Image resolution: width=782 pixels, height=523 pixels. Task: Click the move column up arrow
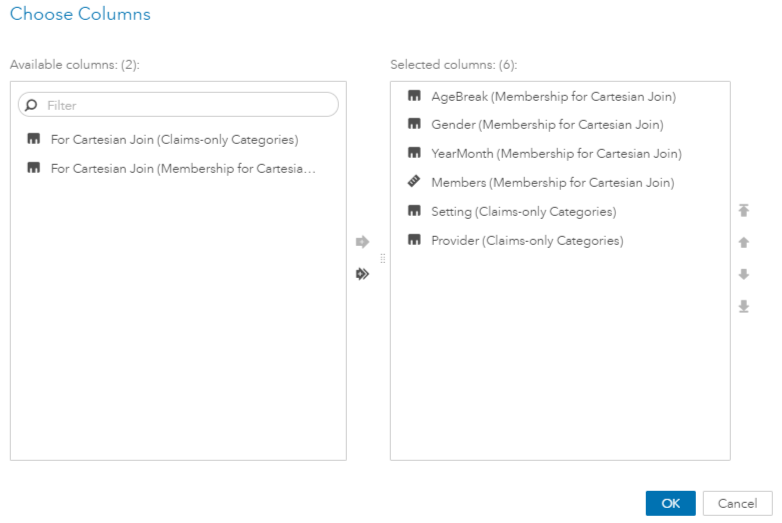(743, 242)
